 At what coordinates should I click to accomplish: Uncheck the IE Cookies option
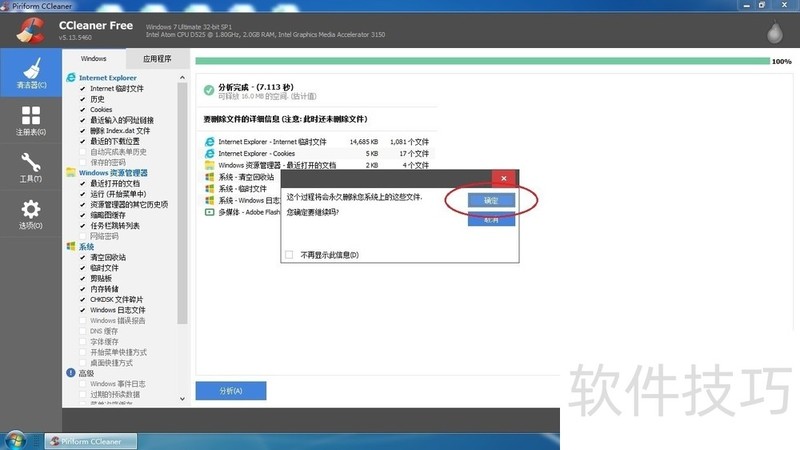pyautogui.click(x=83, y=110)
